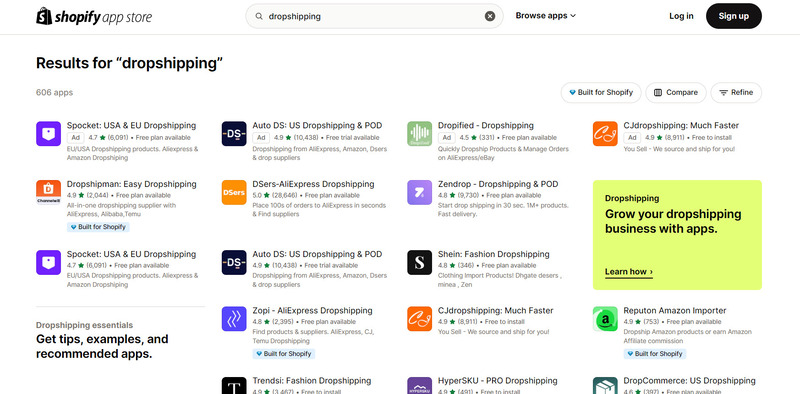Open the Shopify app store logo
Viewport: 800px width, 394px height.
point(94,16)
